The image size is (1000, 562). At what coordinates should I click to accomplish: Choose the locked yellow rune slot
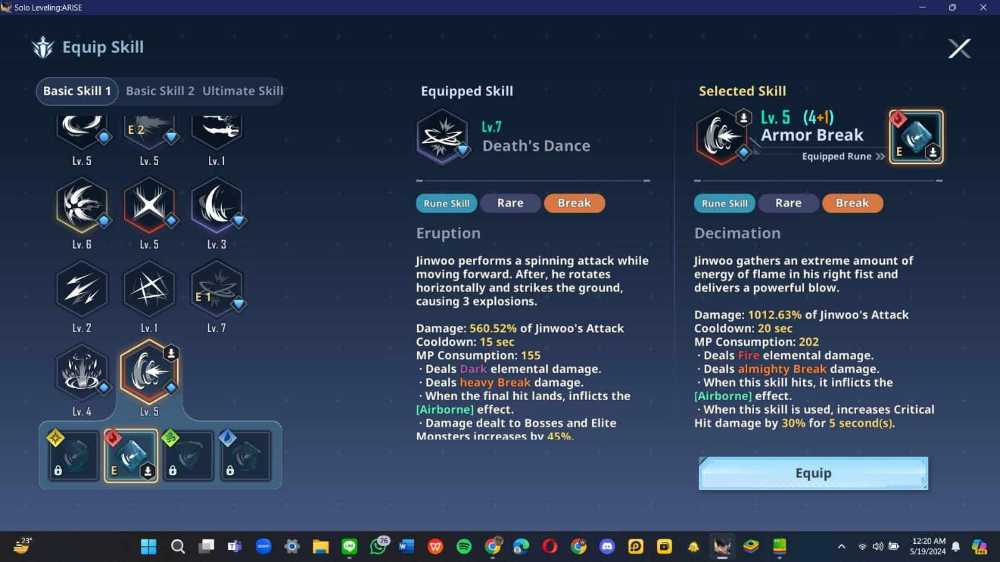pos(73,455)
